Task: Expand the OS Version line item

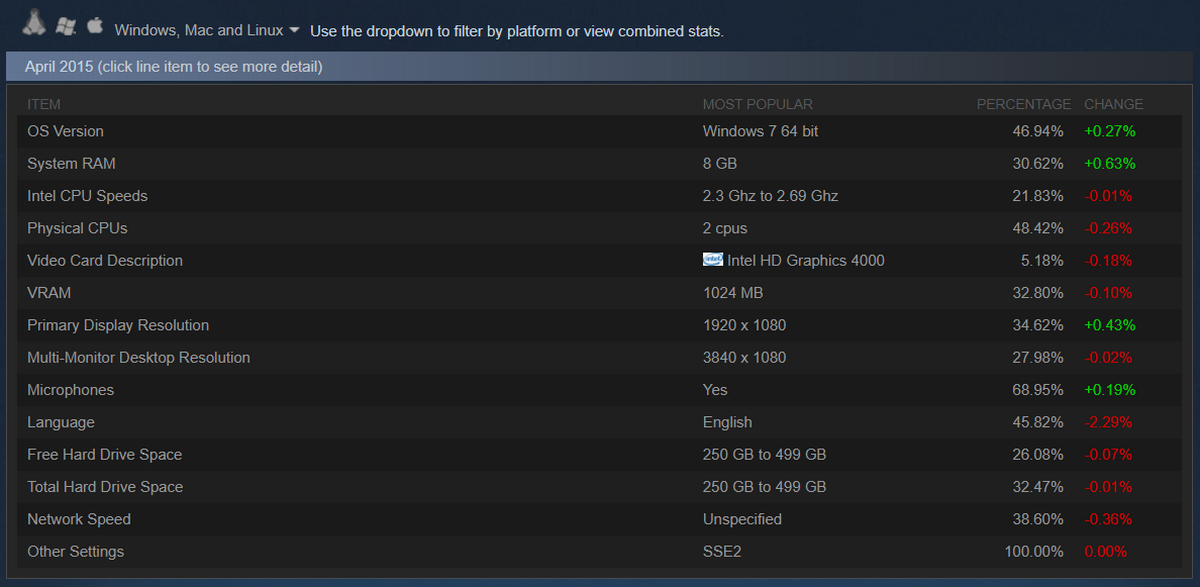Action: pyautogui.click(x=600, y=131)
